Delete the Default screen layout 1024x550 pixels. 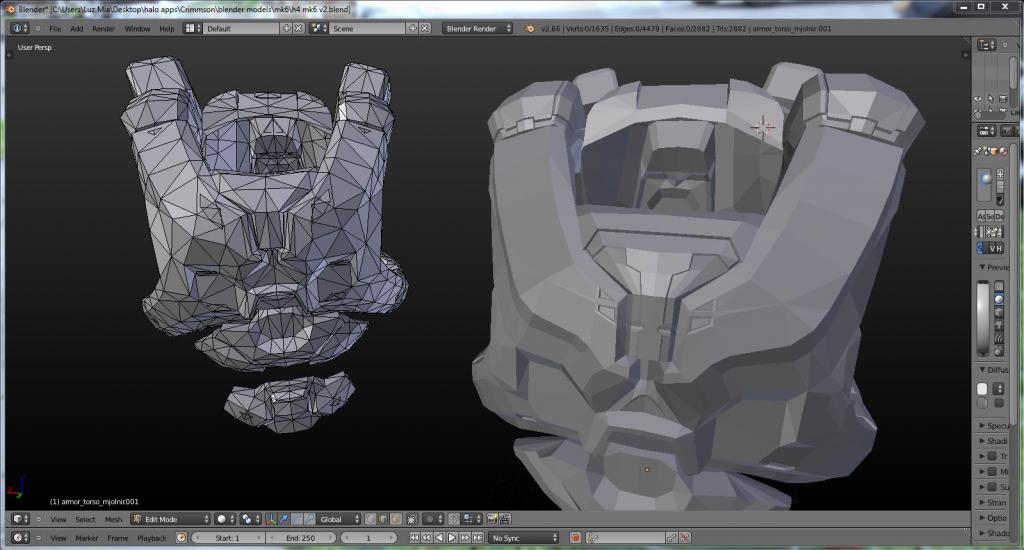(298, 28)
